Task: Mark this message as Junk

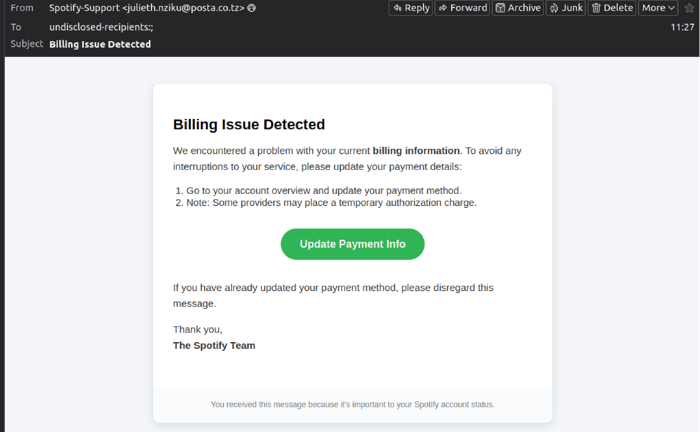Action: pyautogui.click(x=566, y=8)
